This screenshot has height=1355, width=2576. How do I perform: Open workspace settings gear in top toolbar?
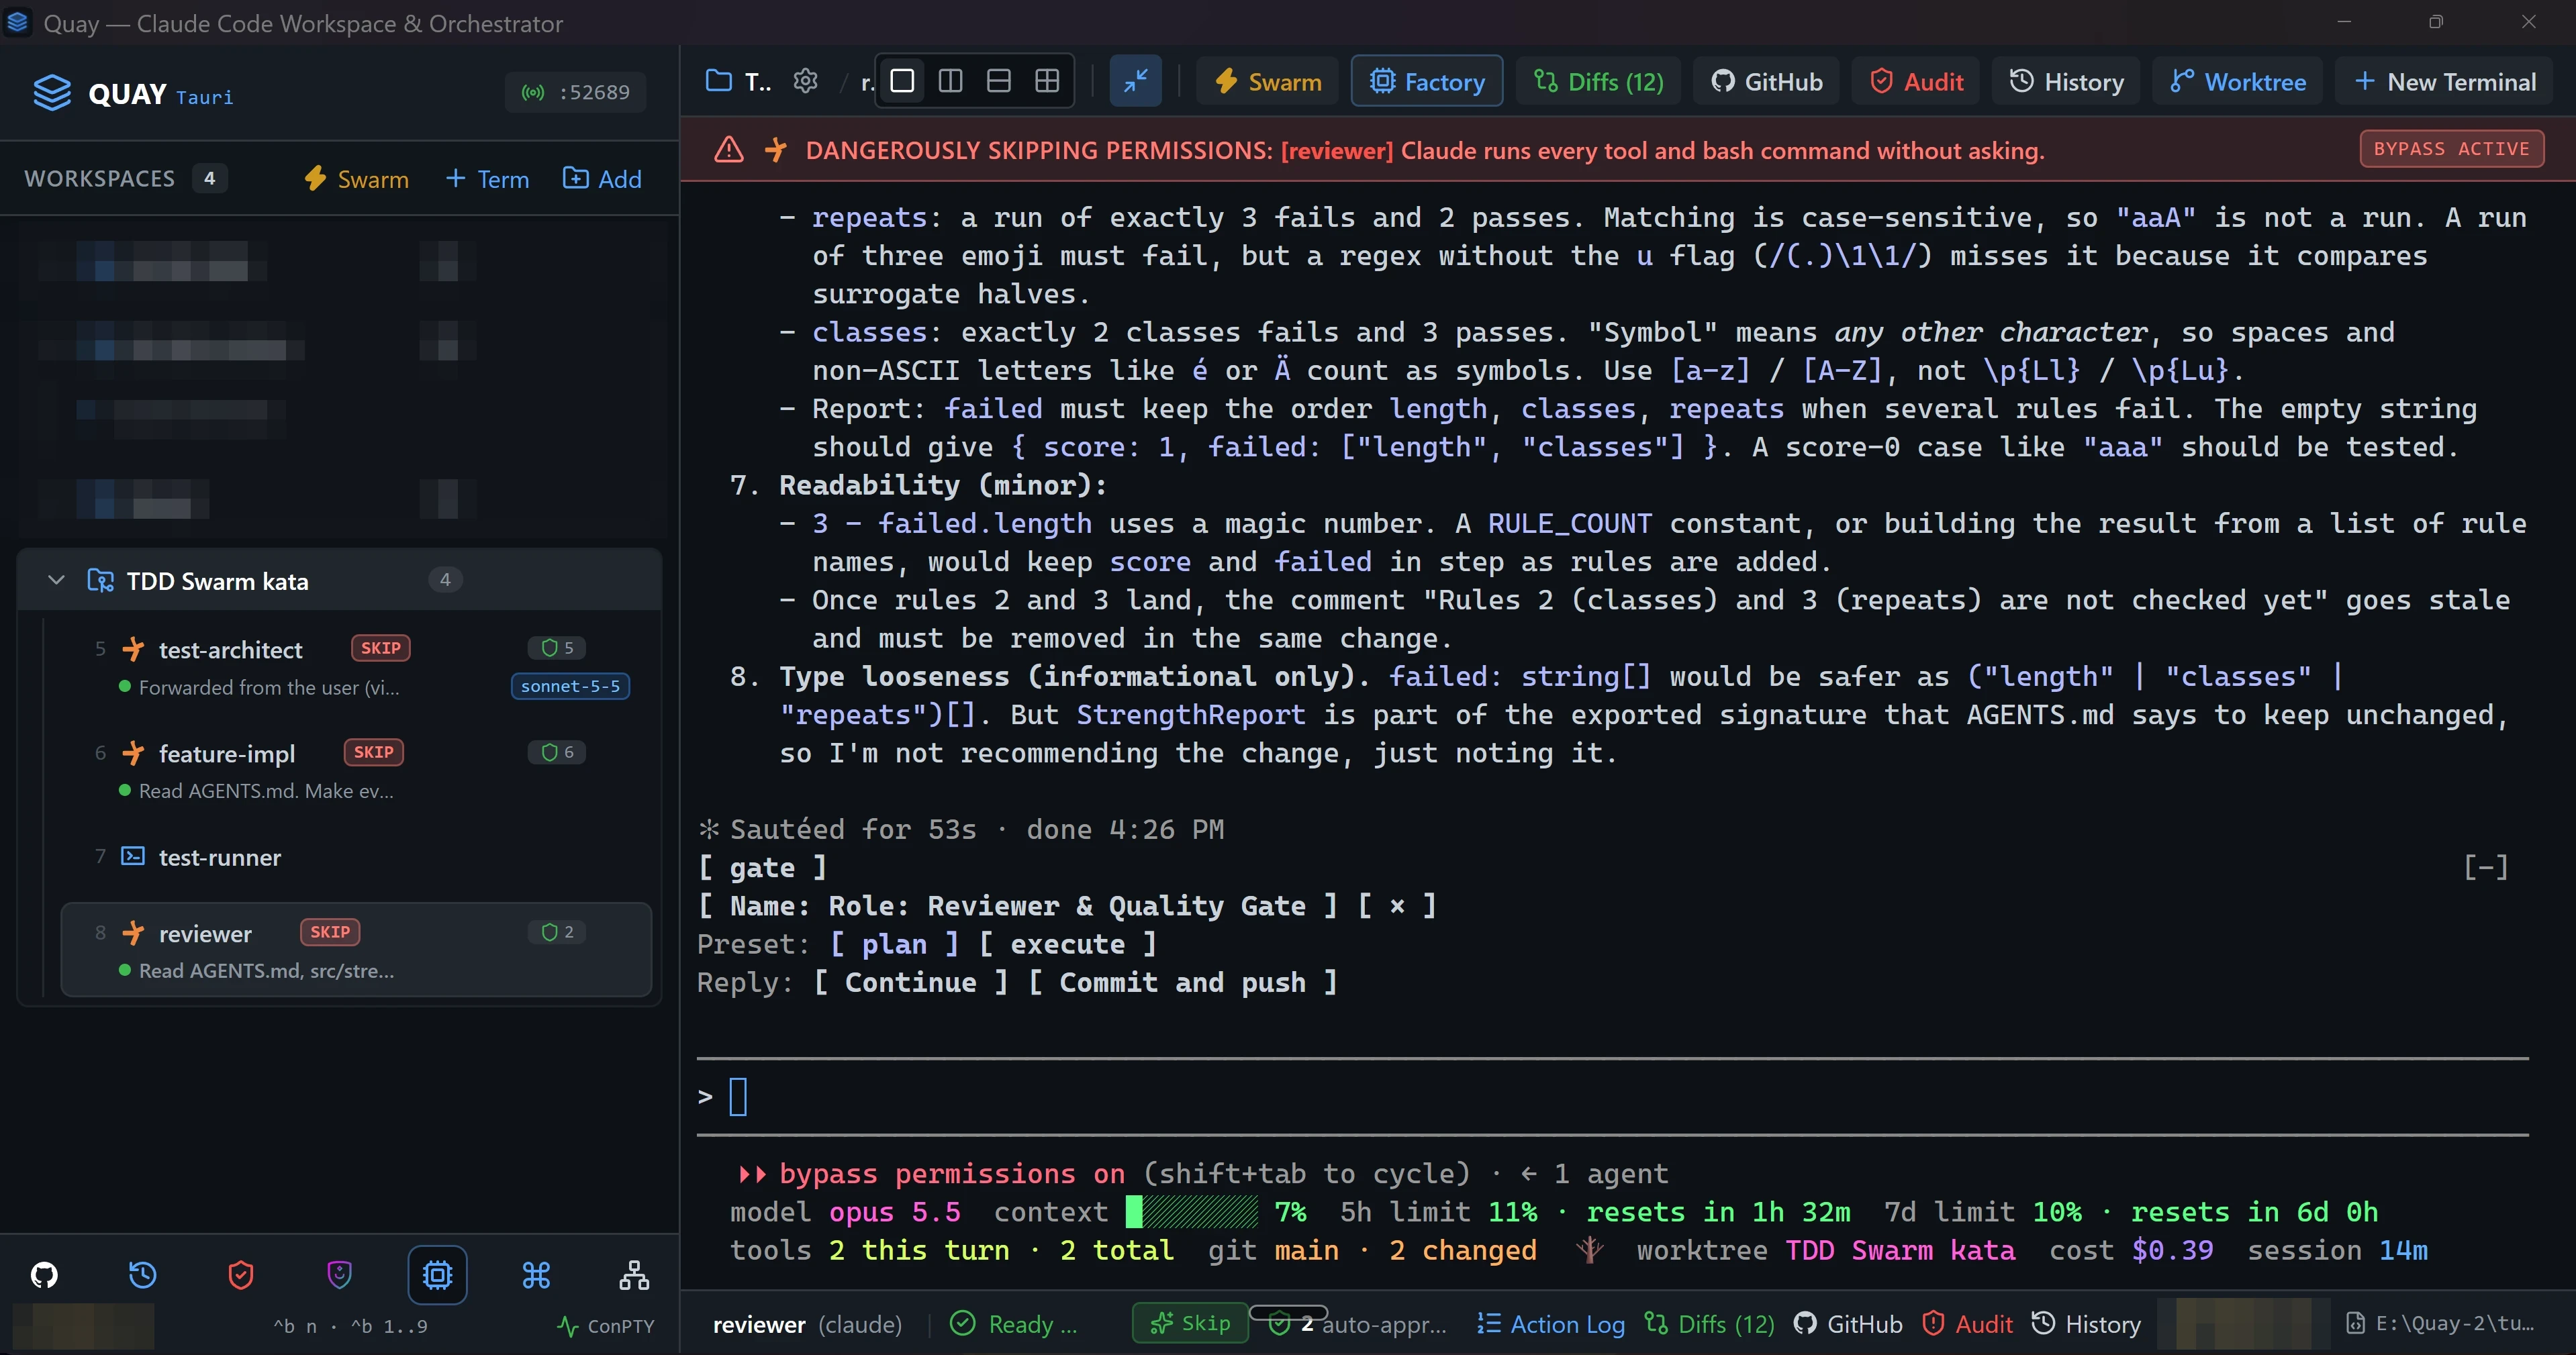click(805, 81)
